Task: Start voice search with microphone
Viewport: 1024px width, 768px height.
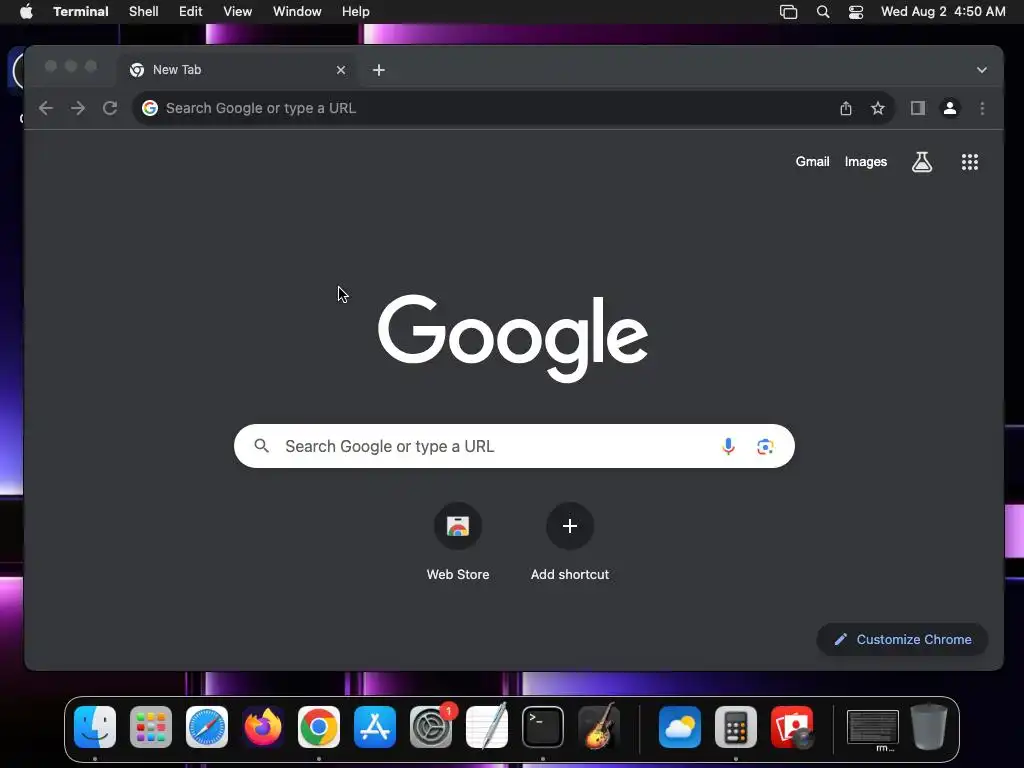Action: click(728, 446)
